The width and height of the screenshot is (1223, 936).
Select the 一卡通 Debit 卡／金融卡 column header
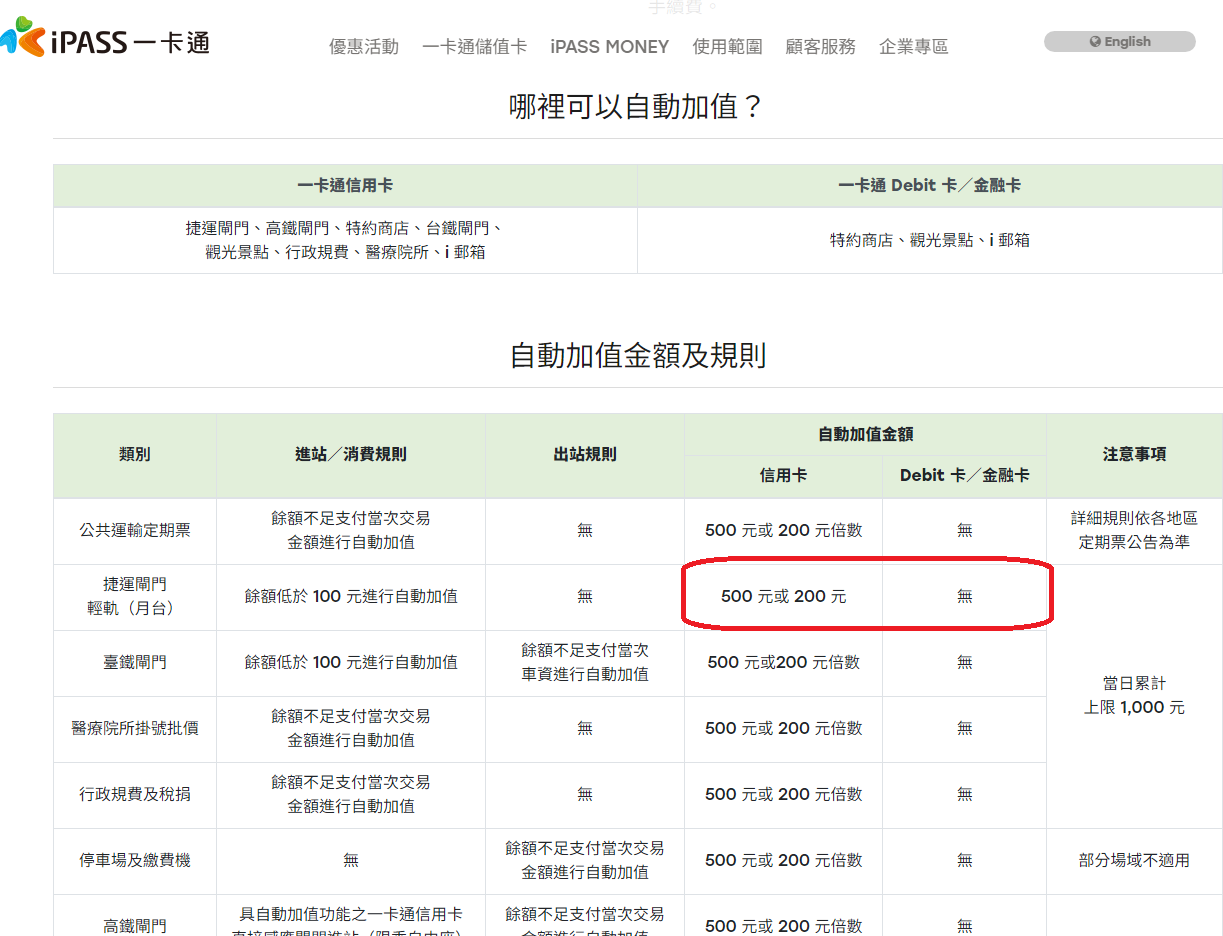[929, 186]
